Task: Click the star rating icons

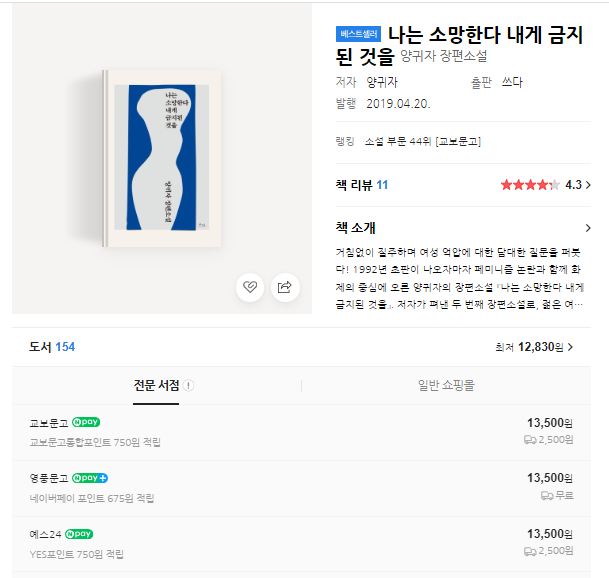Action: [x=529, y=185]
